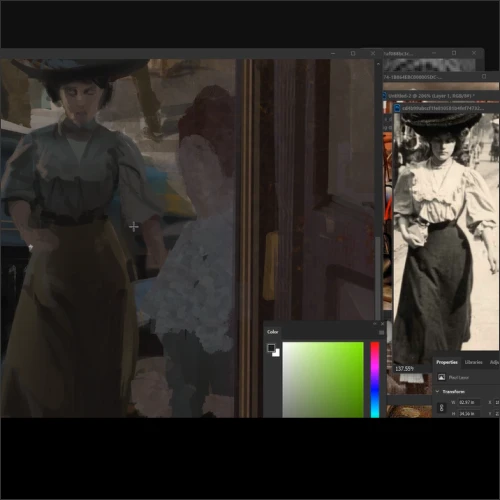Switch to the Libraries tab
Image resolution: width=500 pixels, height=500 pixels.
click(473, 362)
